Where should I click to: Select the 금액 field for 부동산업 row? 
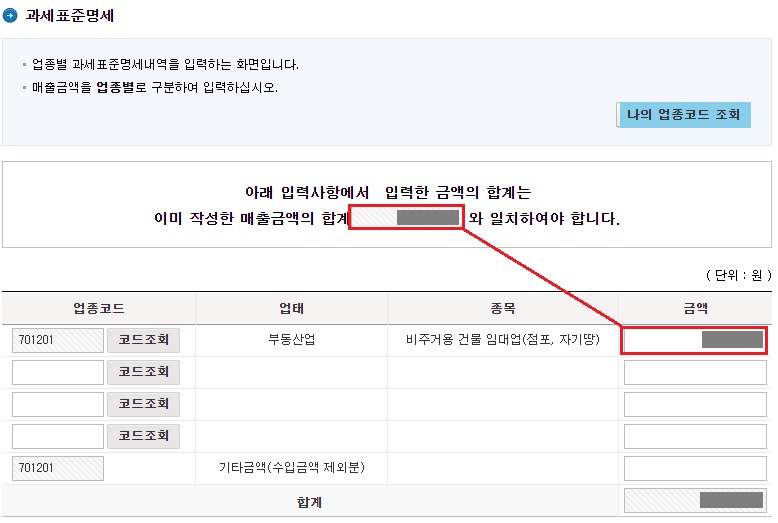[x=694, y=341]
